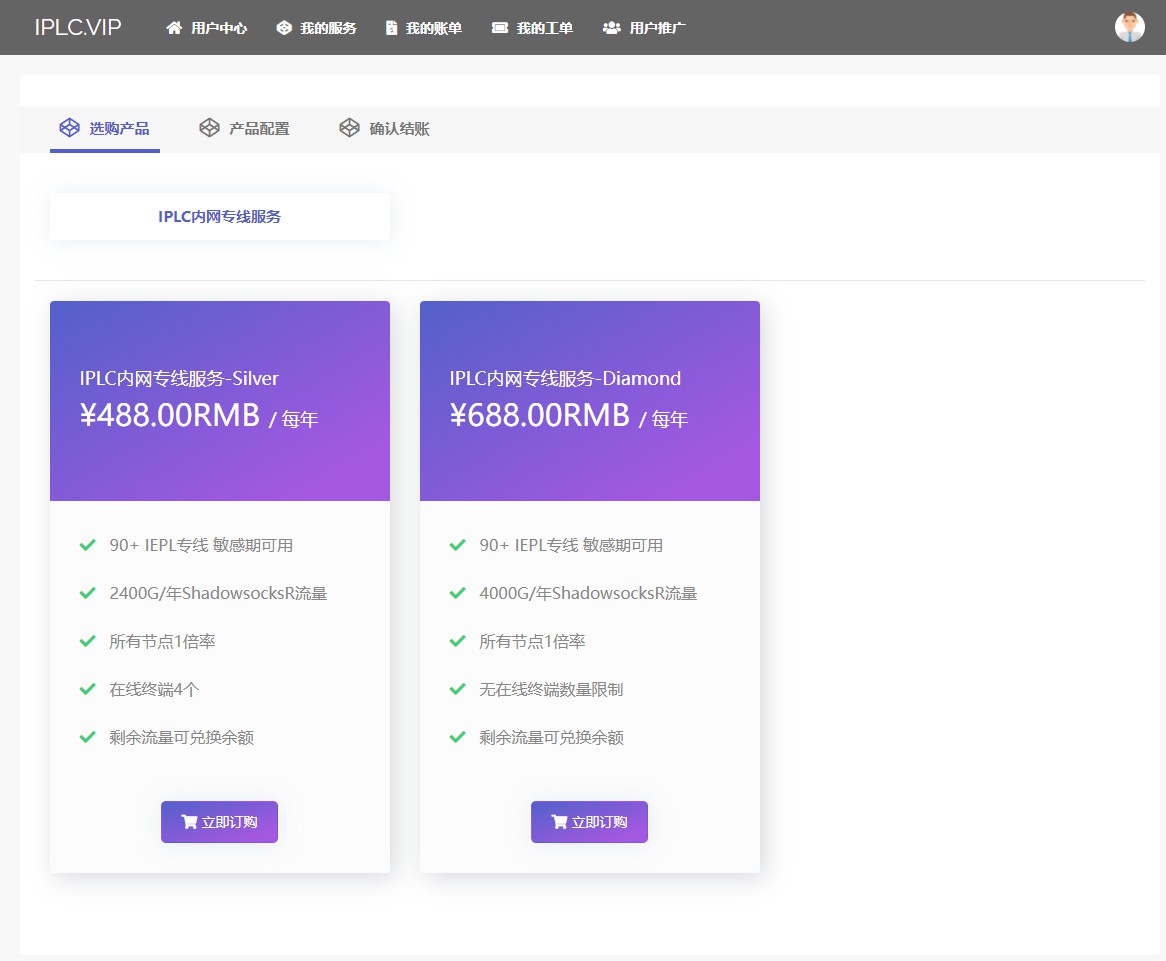The image size is (1166, 961).
Task: Select the IPLC内网专线服务 category
Action: click(x=220, y=217)
